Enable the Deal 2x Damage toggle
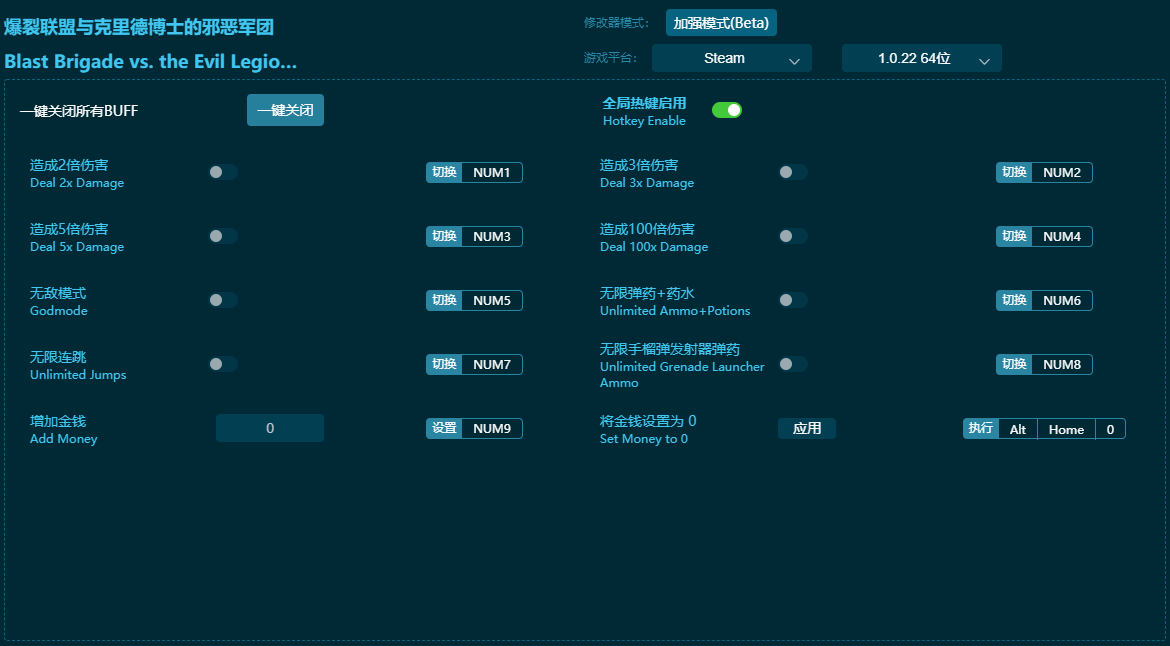1170x646 pixels. point(222,172)
